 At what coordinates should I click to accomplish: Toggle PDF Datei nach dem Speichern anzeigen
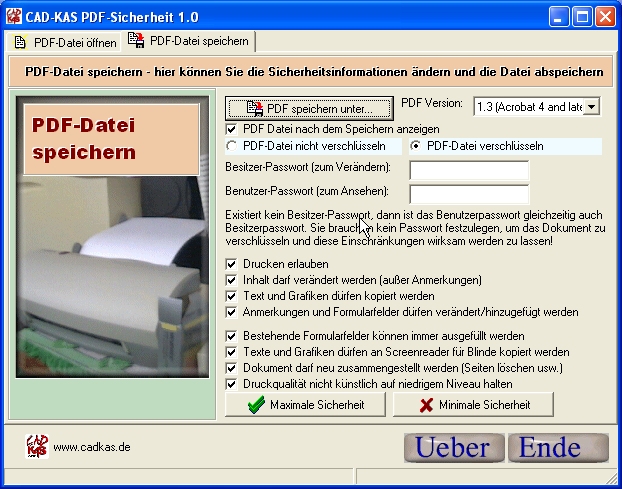click(x=232, y=129)
